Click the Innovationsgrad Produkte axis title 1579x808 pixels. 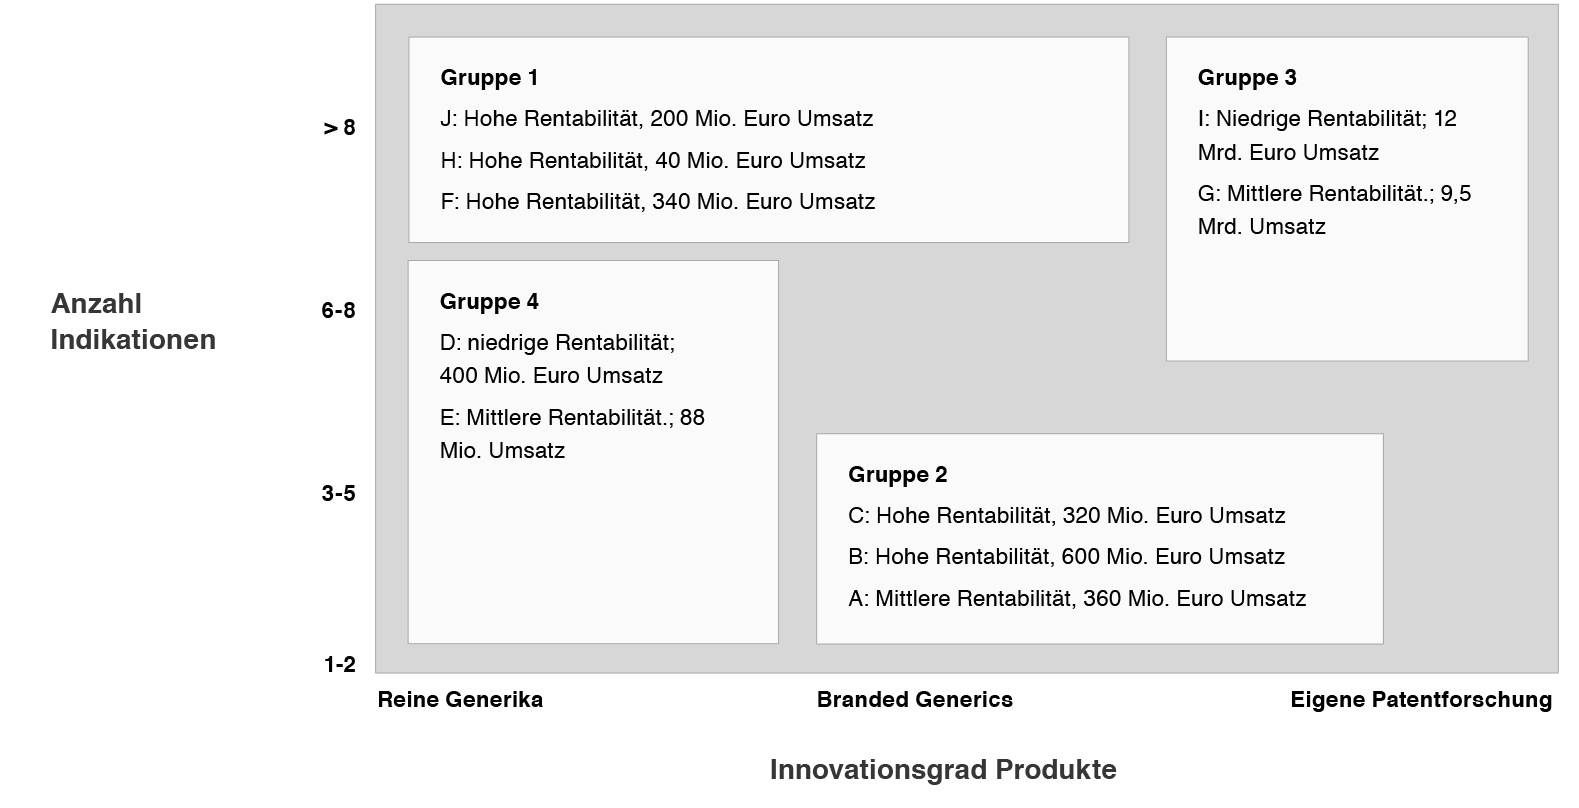point(942,770)
